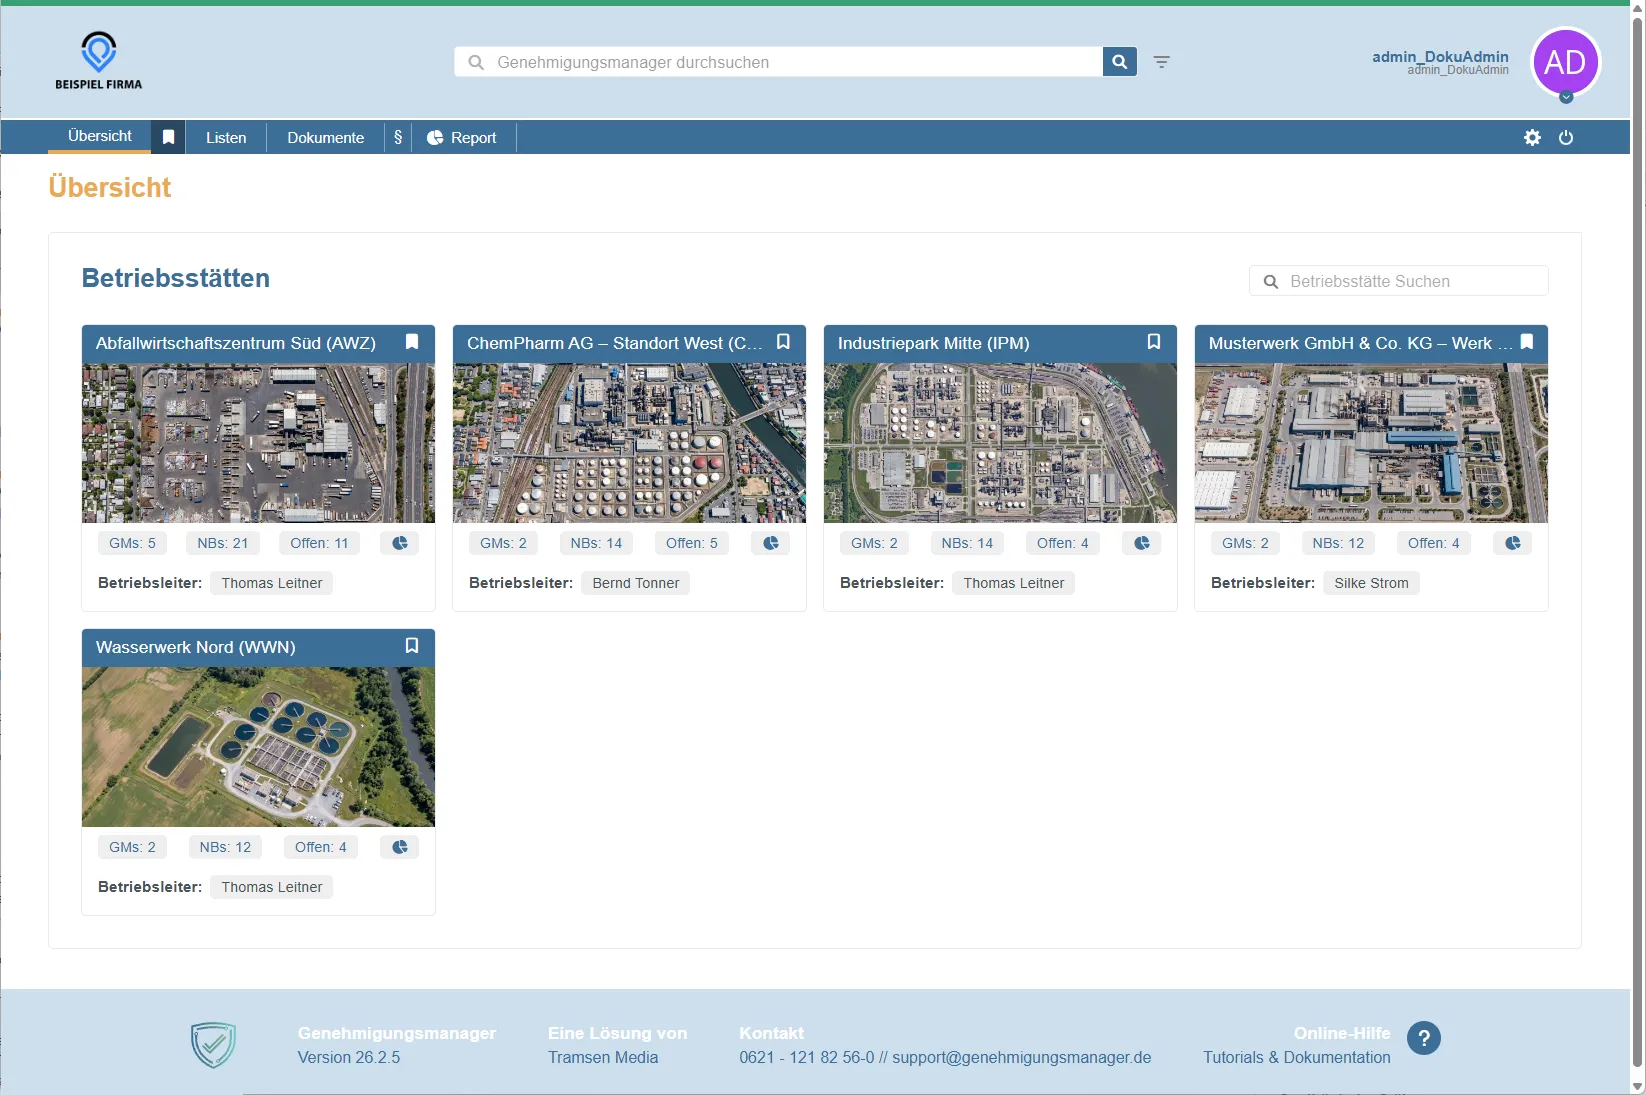The image size is (1646, 1095).
Task: Click the logout power icon
Action: tap(1566, 138)
